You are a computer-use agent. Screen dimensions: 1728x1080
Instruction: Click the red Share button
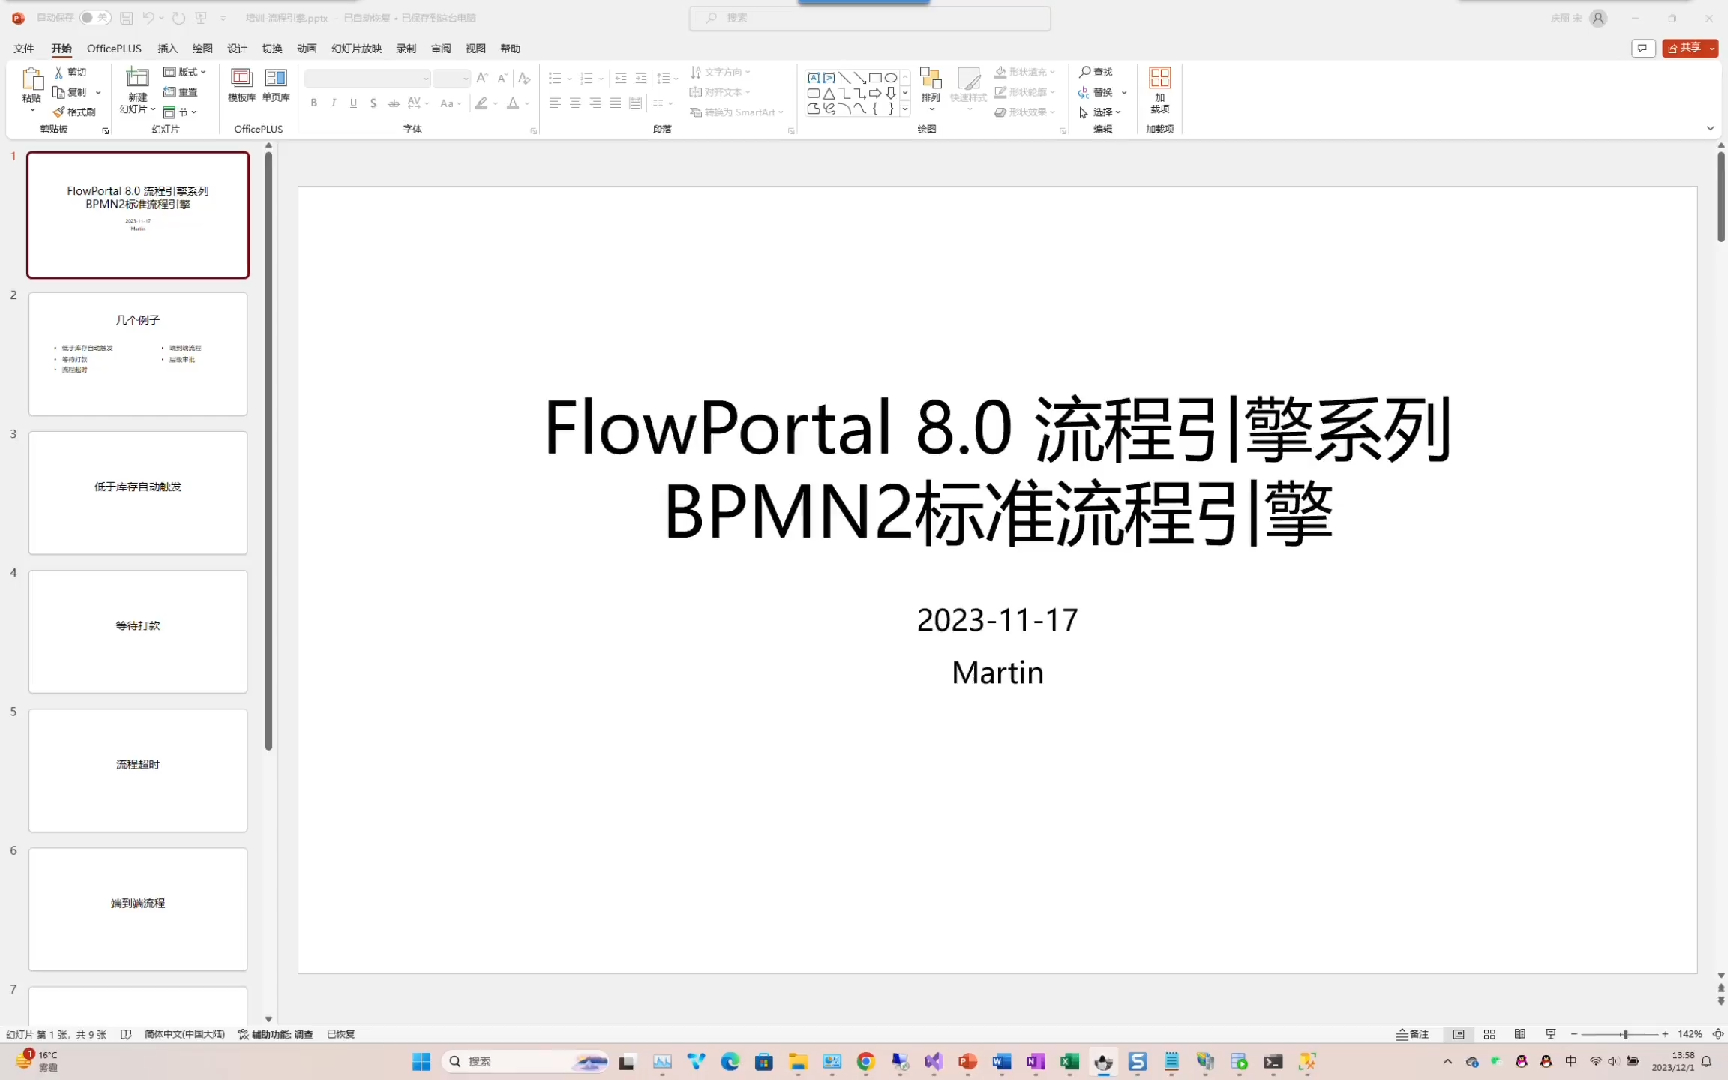click(x=1690, y=48)
